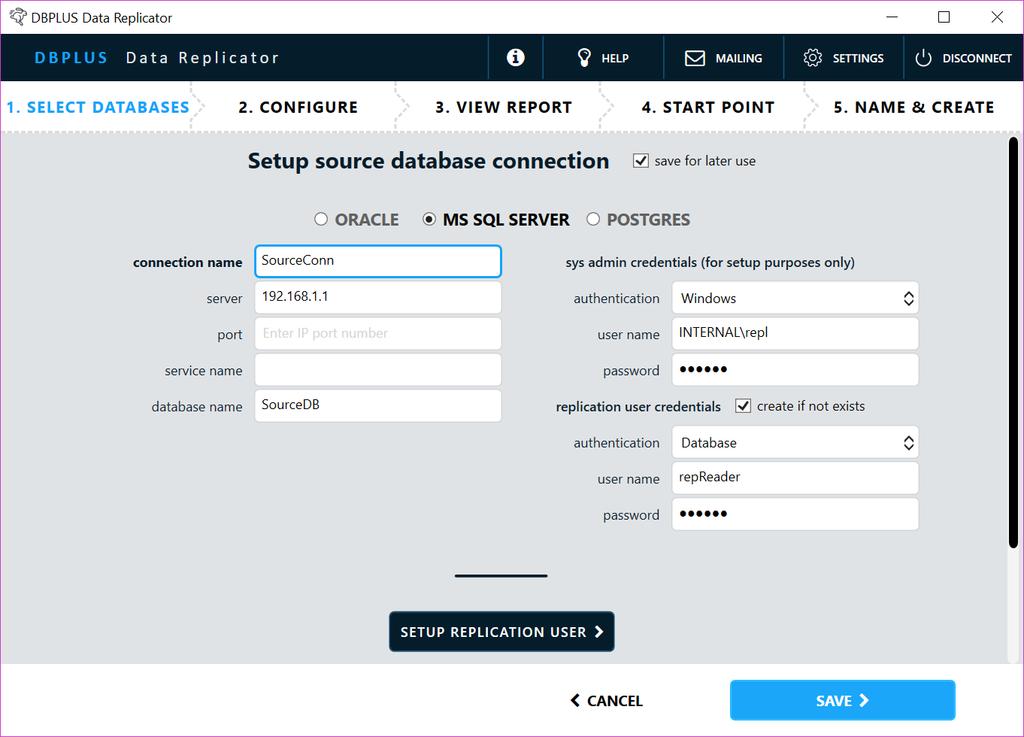This screenshot has width=1024, height=737.
Task: Click the 'Setup source database connection' heading
Action: 428,161
